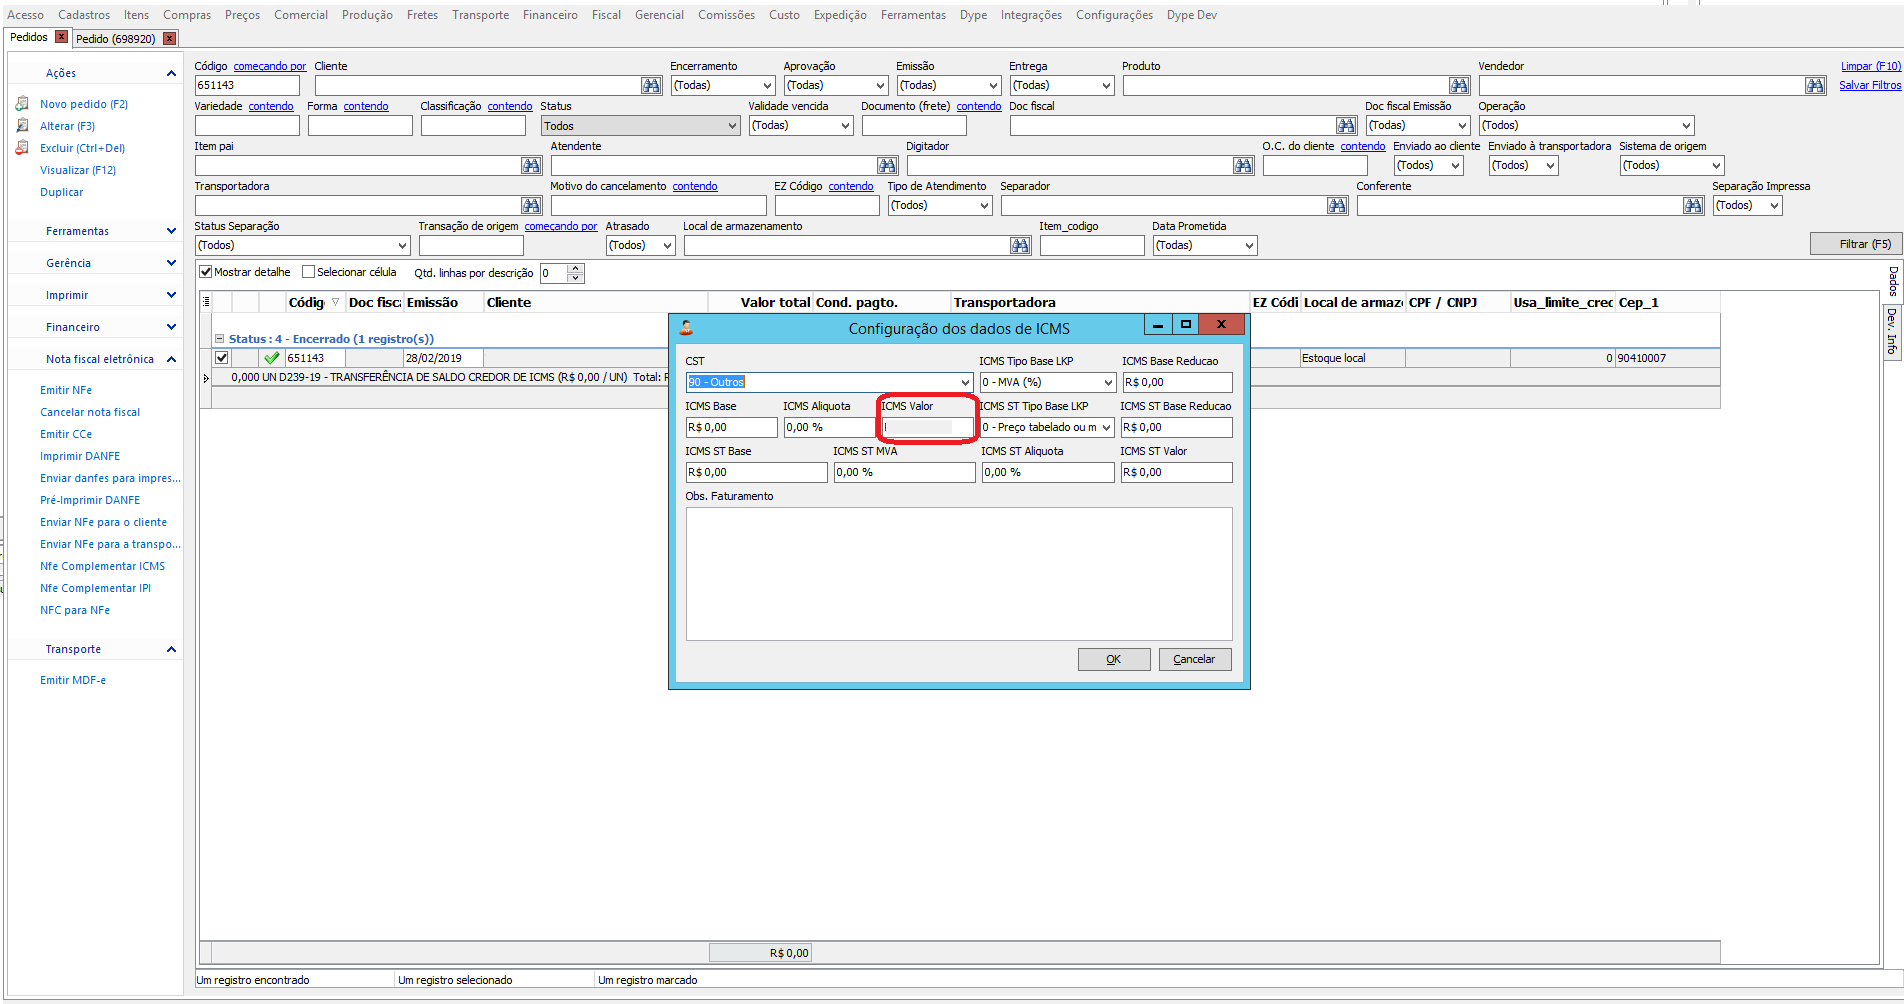This screenshot has width=1904, height=1004.
Task: Close the Pedidos tab with its X
Action: (61, 37)
